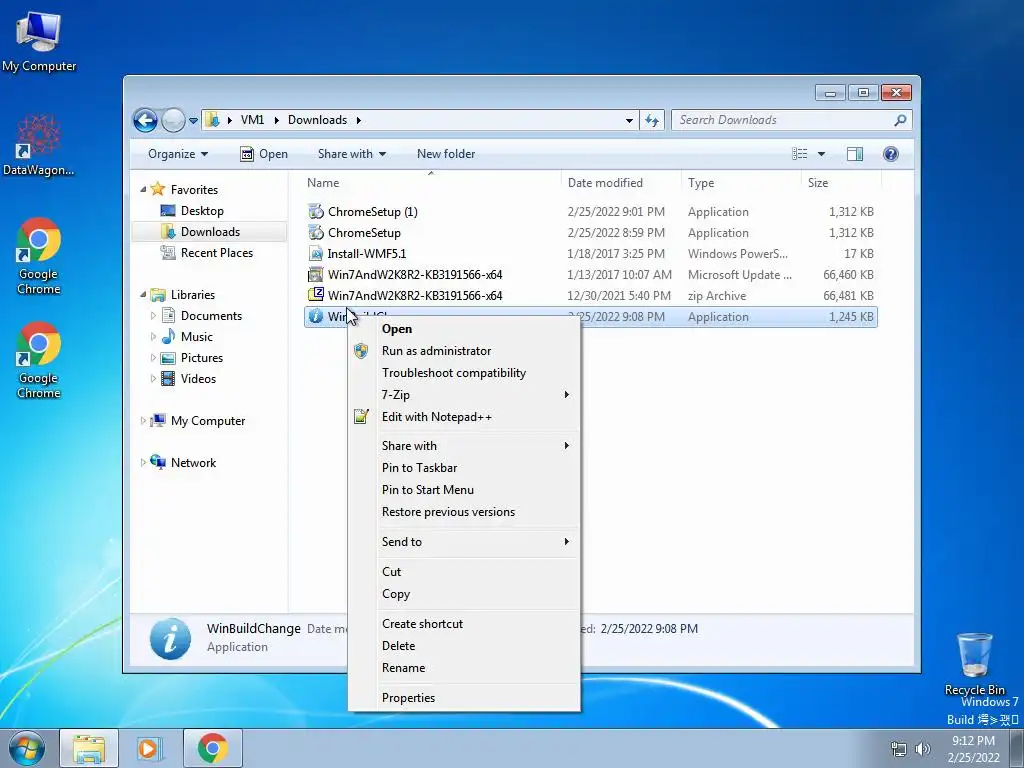Open the upper Google Chrome desktop shortcut
The image size is (1024, 768).
pos(39,256)
